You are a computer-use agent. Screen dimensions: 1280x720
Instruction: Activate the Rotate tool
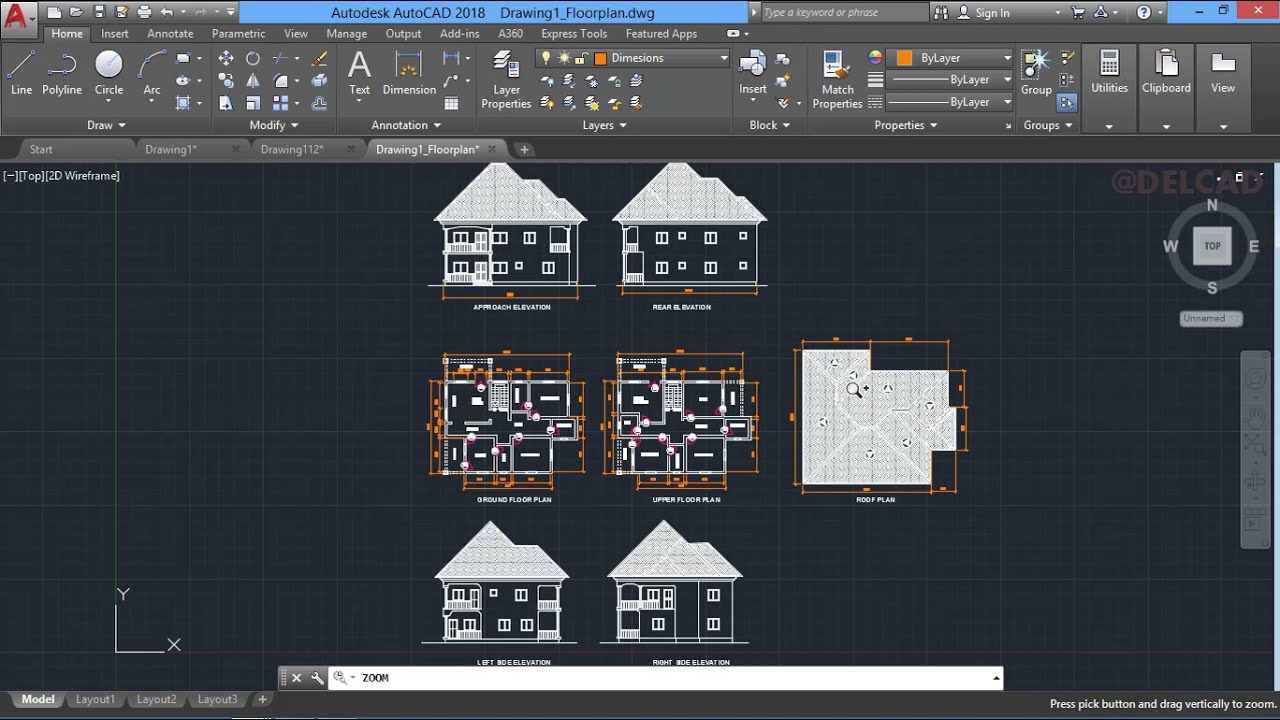253,58
